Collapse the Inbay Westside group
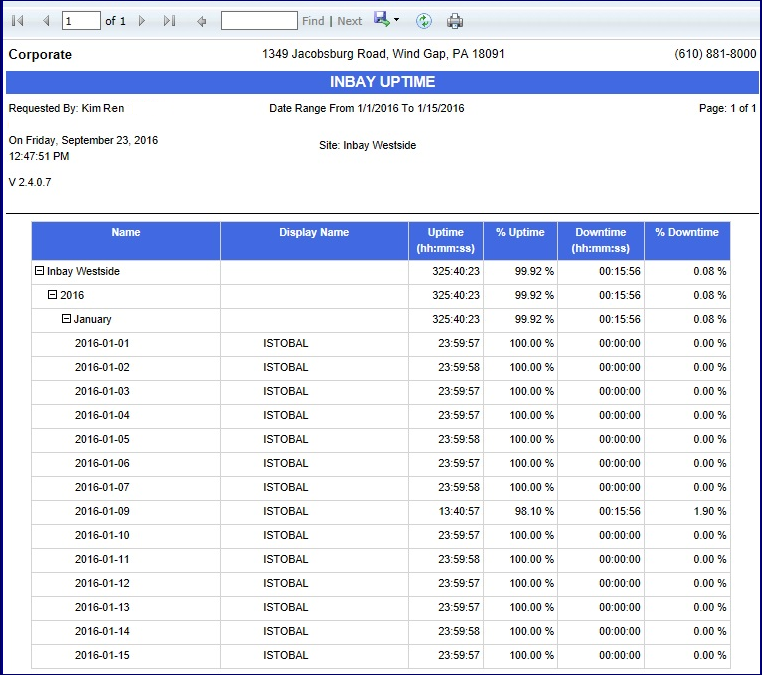This screenshot has width=762, height=675. tap(40, 271)
